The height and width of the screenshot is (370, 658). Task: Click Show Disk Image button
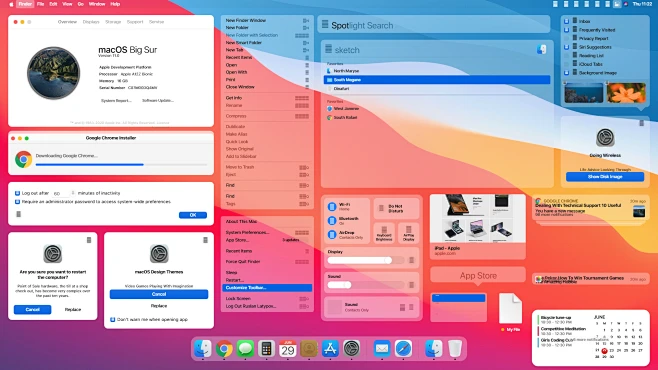(x=605, y=177)
